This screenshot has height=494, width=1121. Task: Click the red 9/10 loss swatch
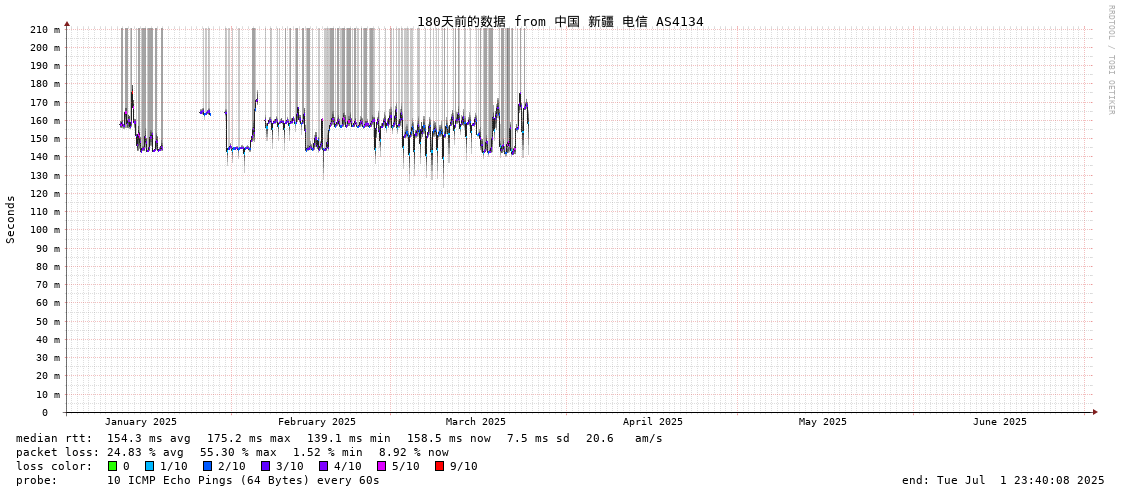pos(439,466)
